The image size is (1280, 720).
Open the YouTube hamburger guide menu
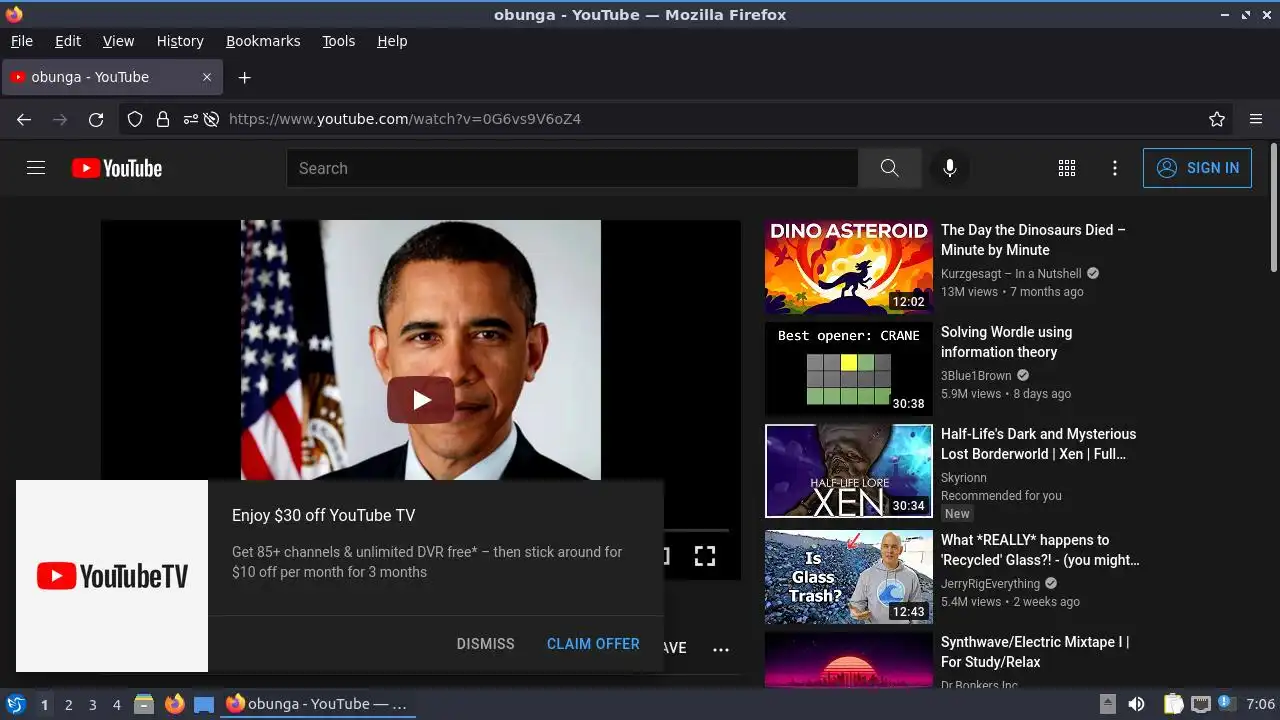pyautogui.click(x=36, y=168)
